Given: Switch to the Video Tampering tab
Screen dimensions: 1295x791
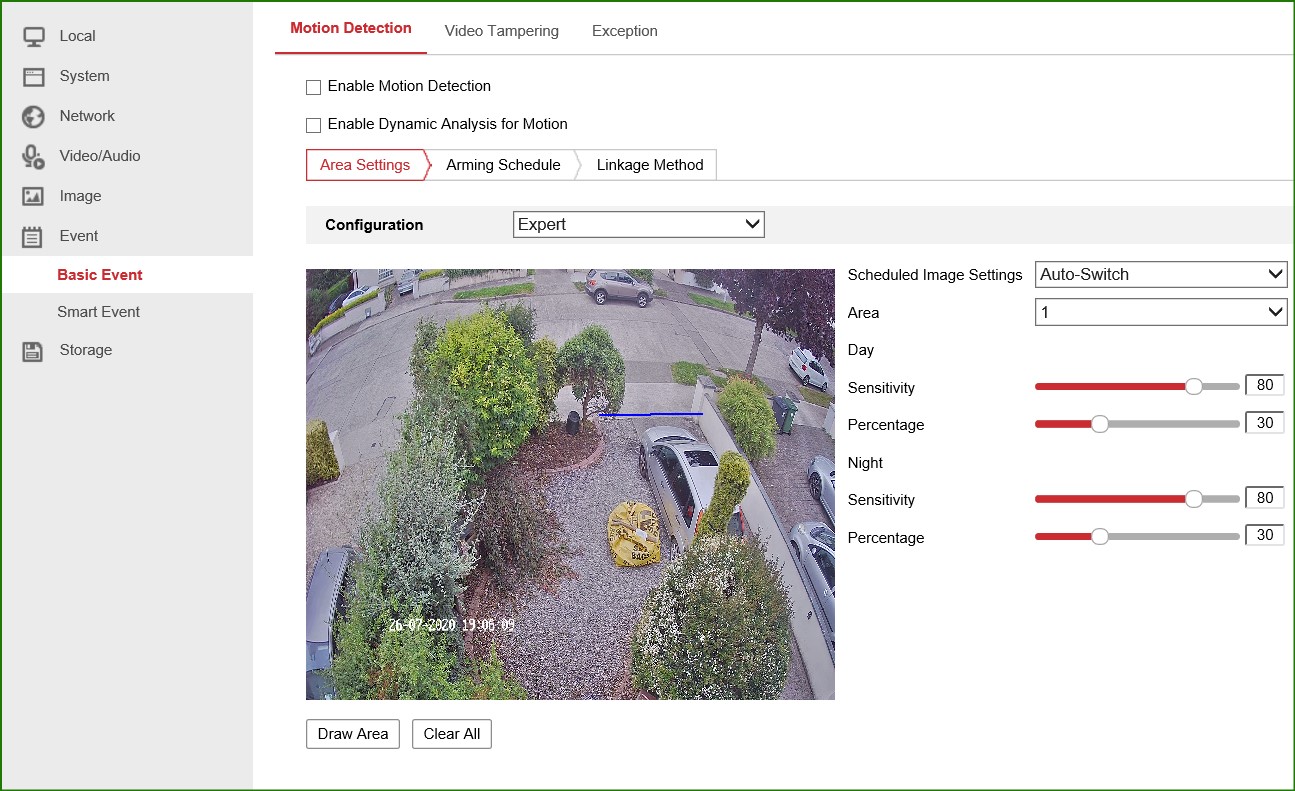Looking at the screenshot, I should (x=501, y=31).
